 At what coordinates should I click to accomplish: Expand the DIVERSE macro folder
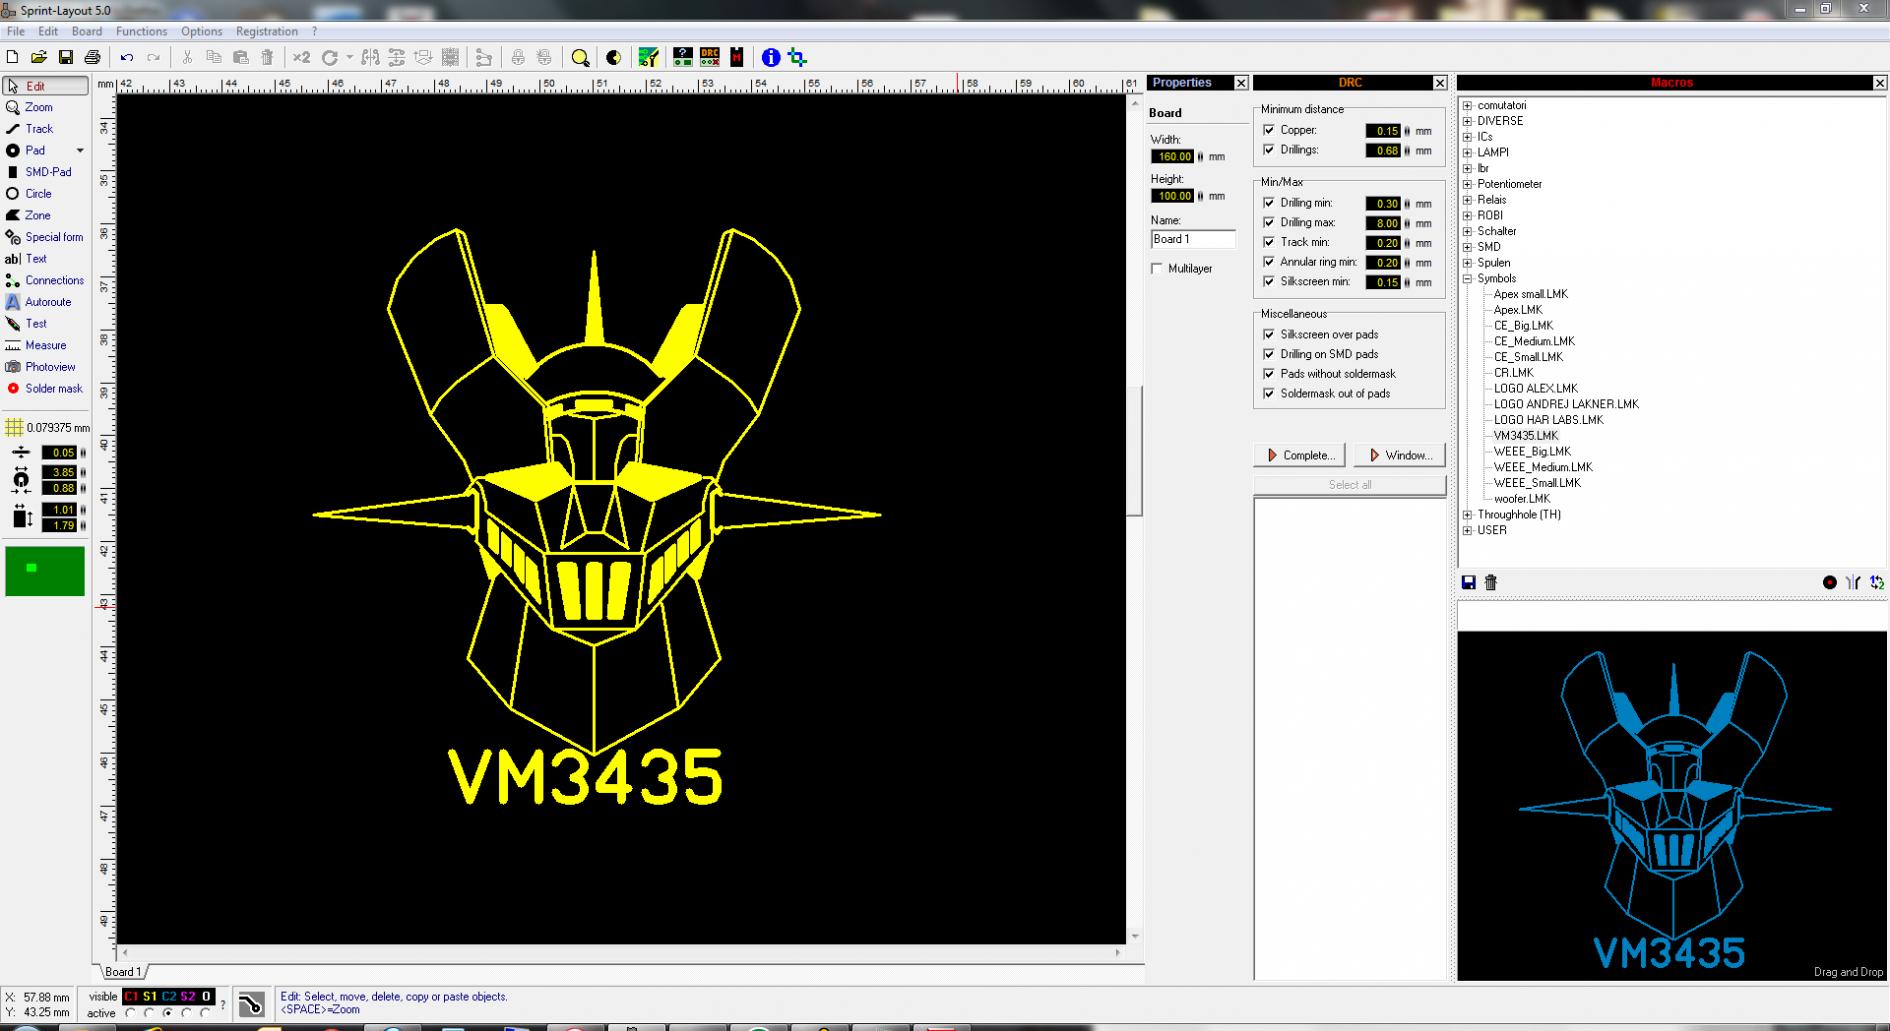tap(1467, 121)
